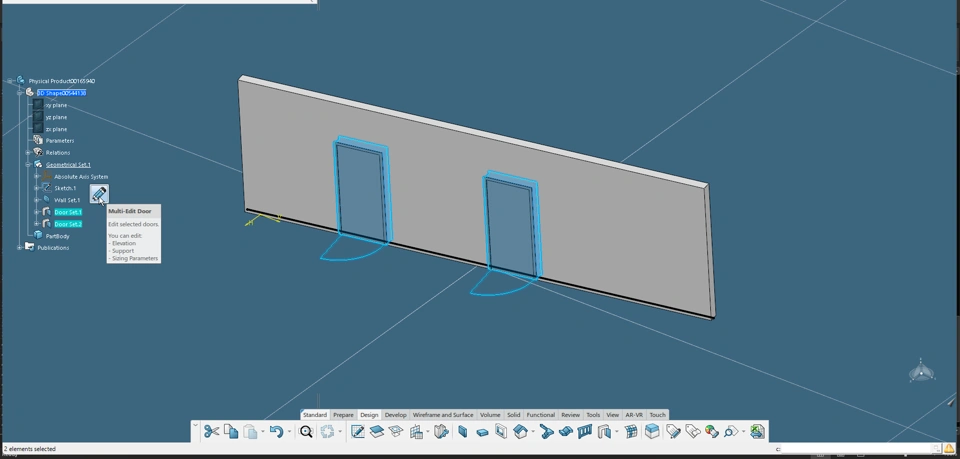Click the Multi-Edit Door pencil icon
Screen dimensions: 960x459
[x=99, y=195]
